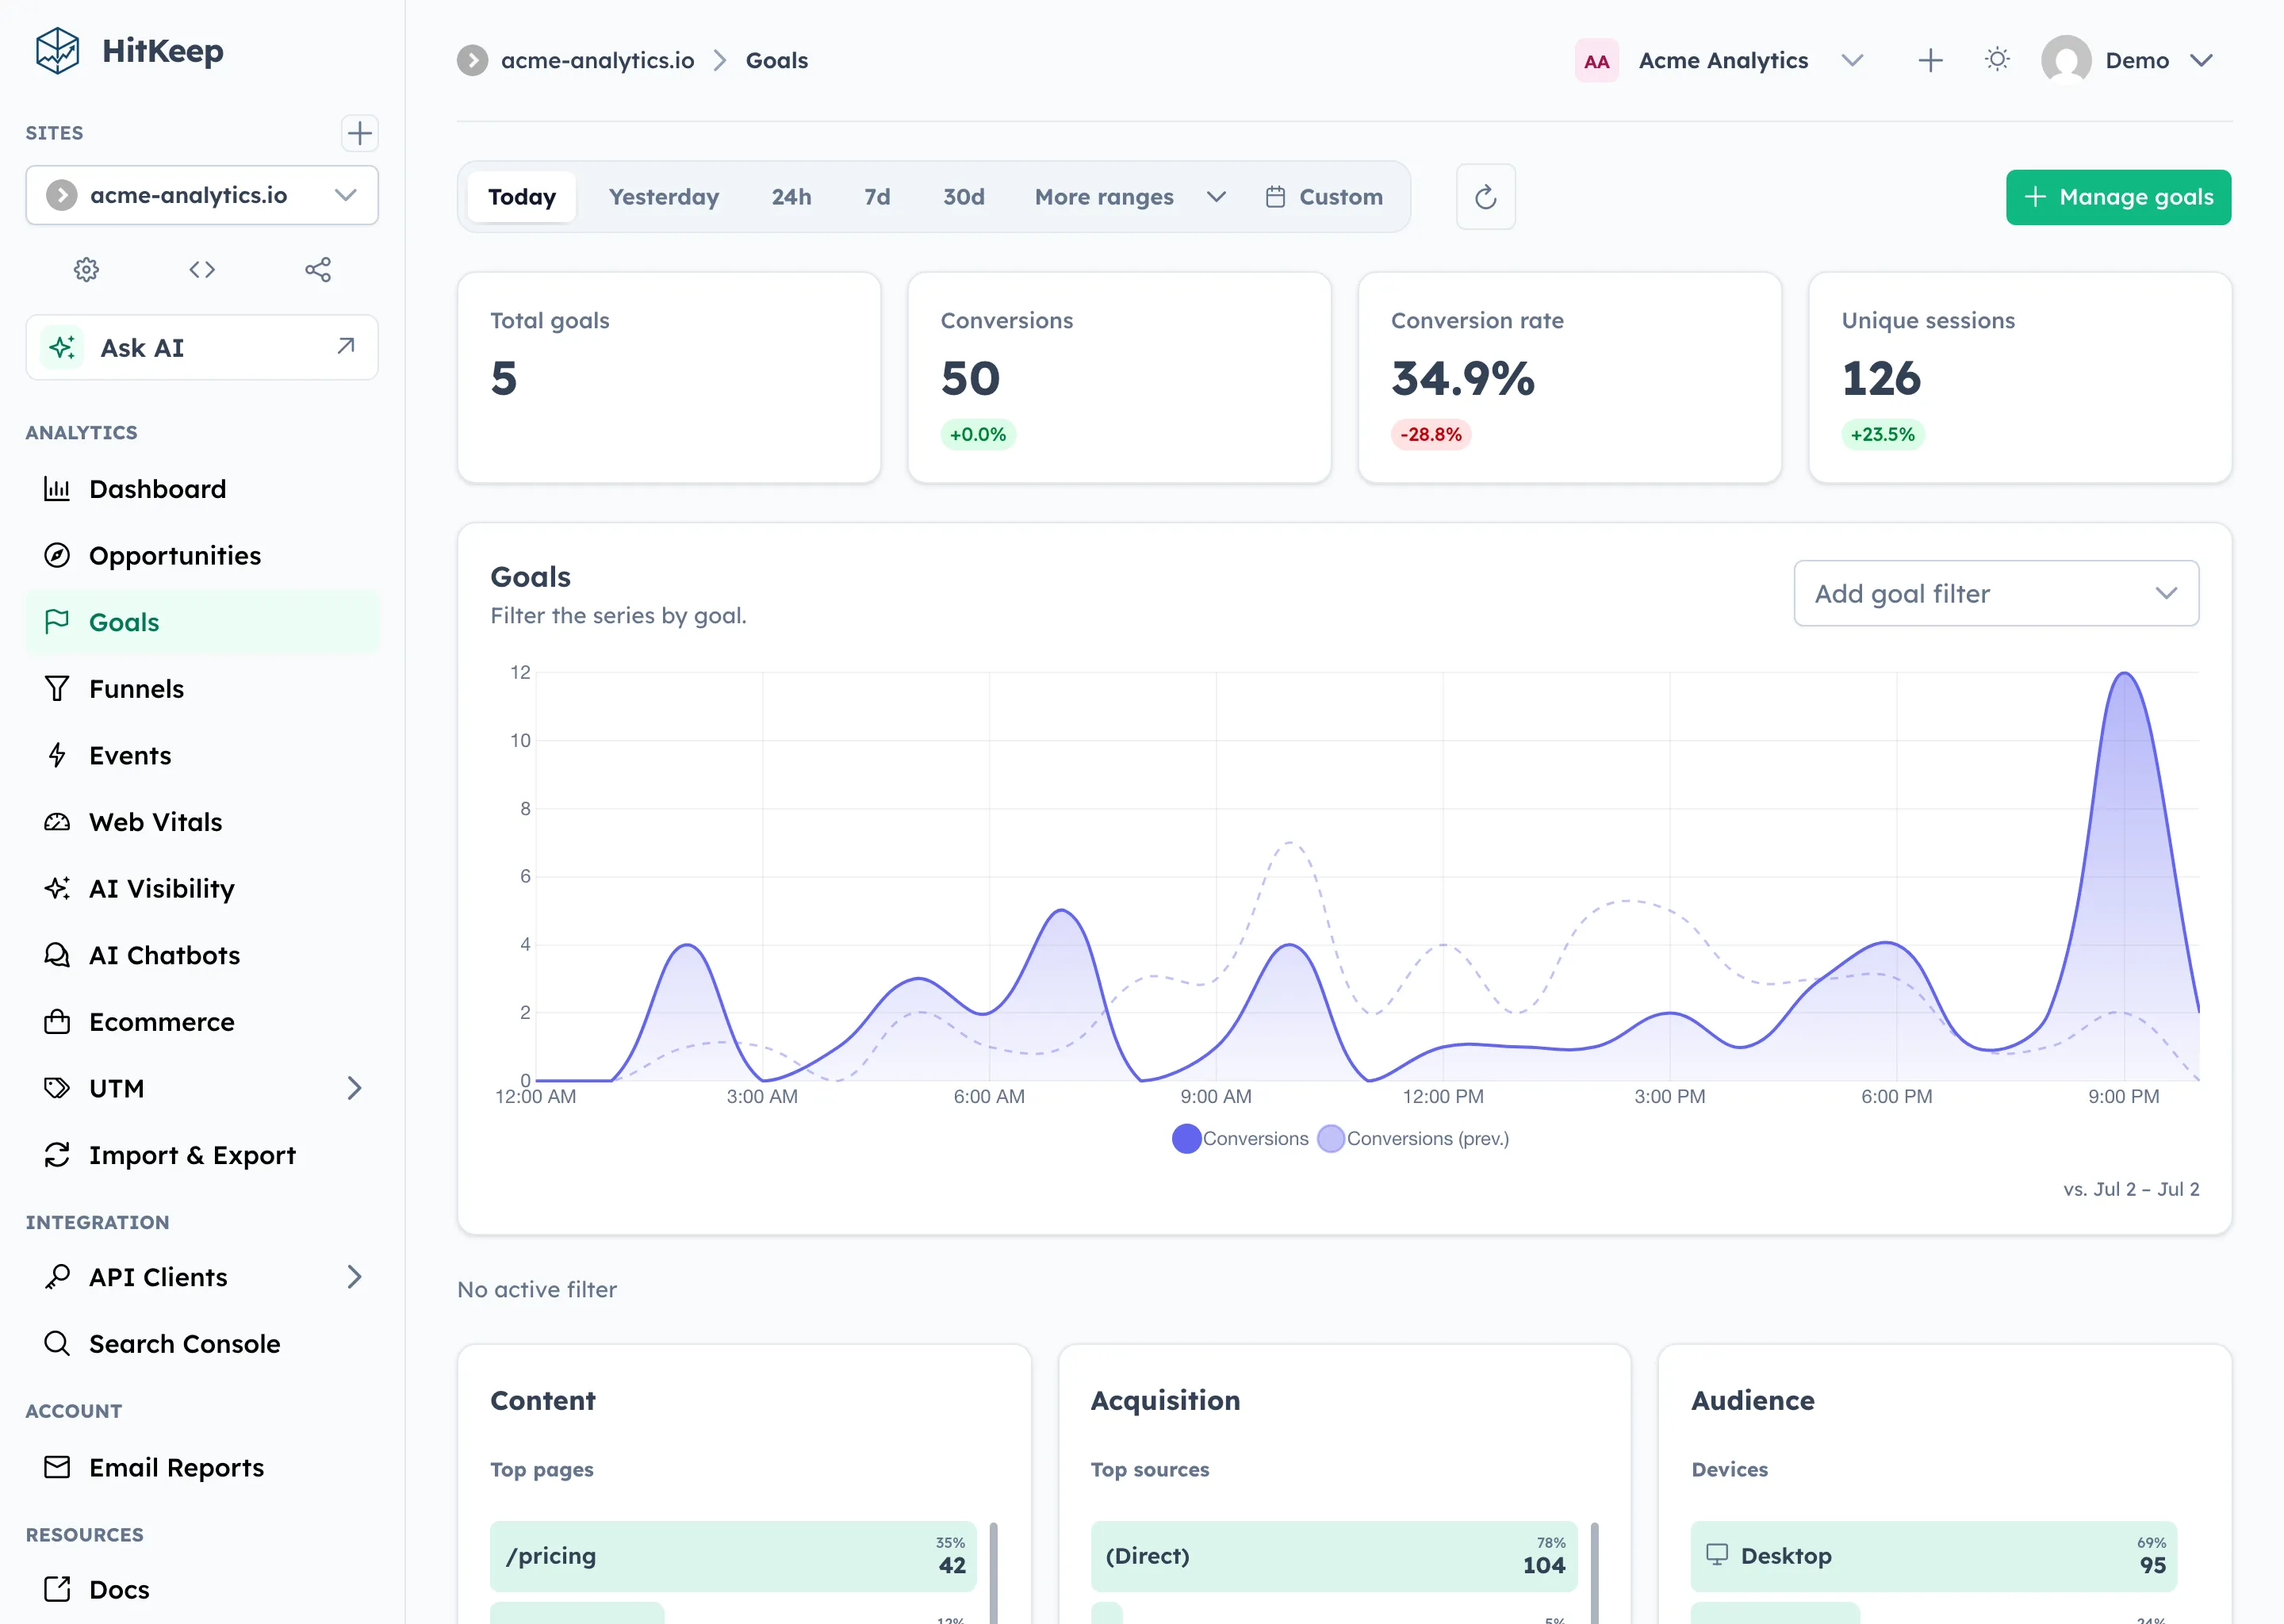Click the Acme Analytics AA badge

[1596, 61]
